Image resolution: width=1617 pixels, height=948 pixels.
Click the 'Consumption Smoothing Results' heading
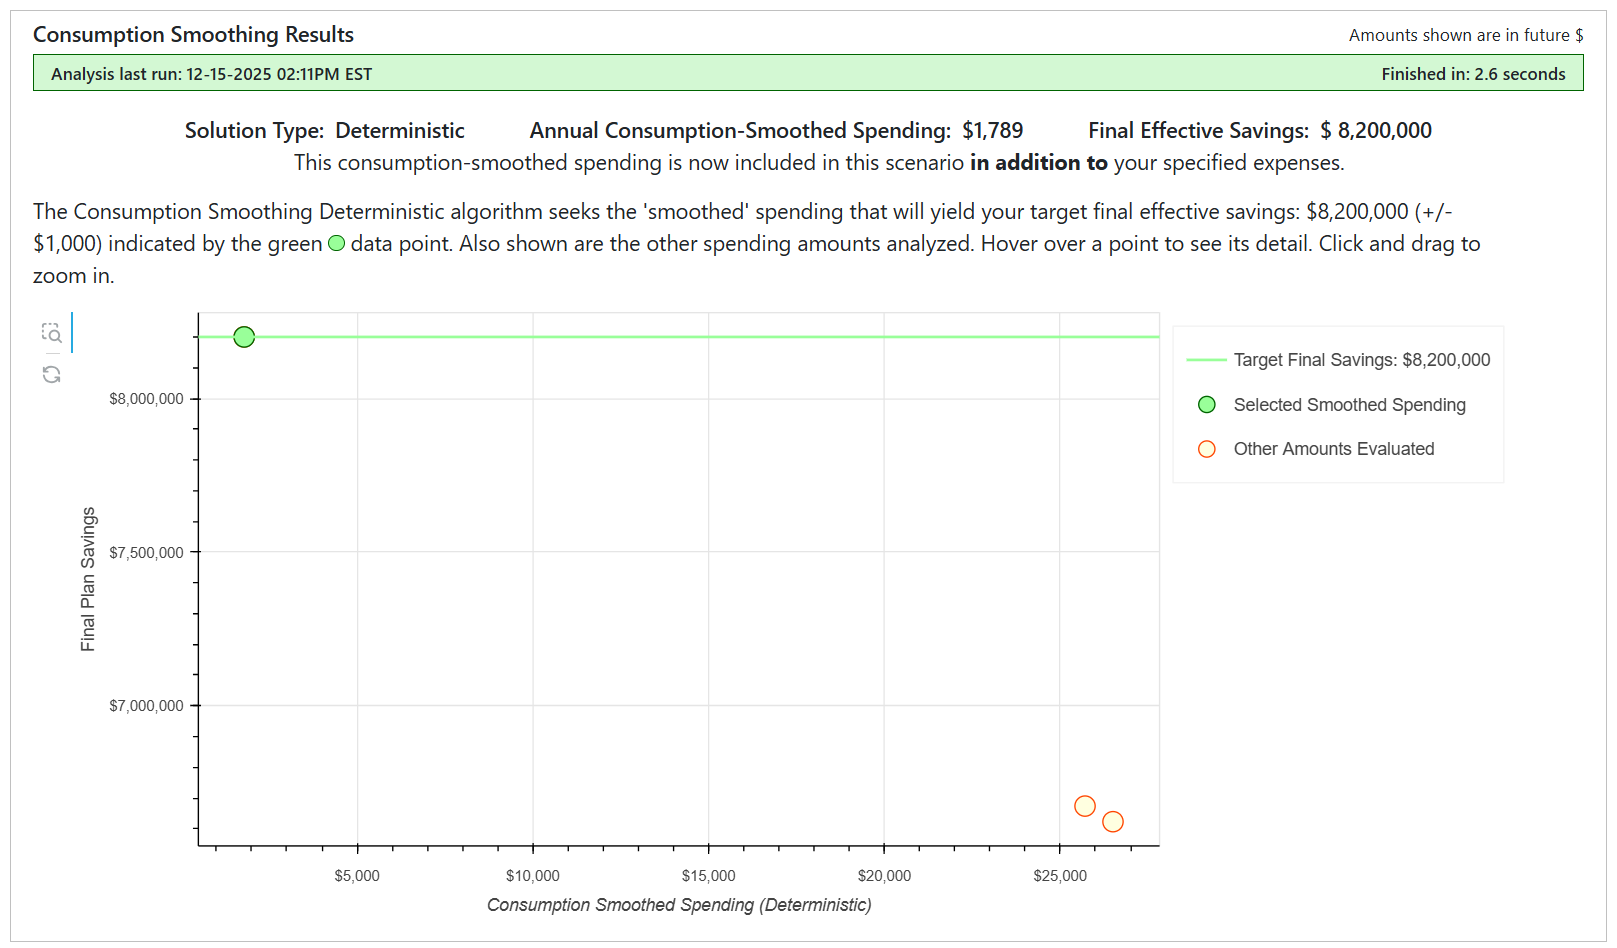pos(193,35)
